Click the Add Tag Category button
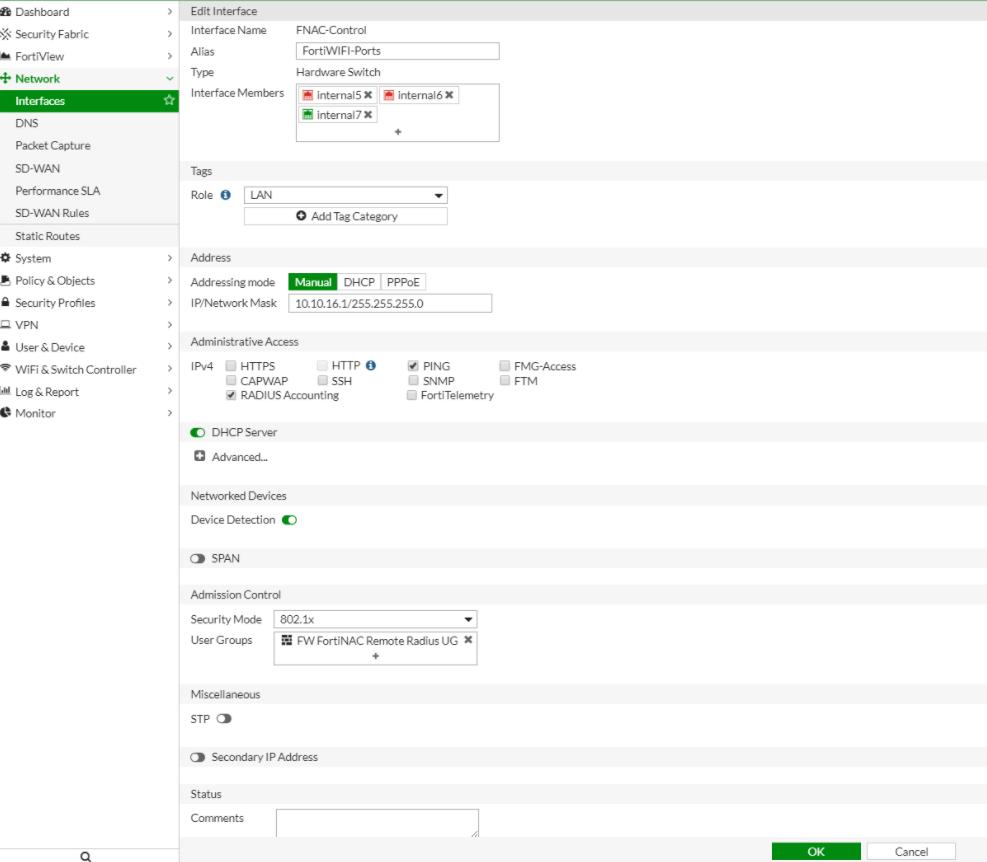Viewport: 987px width, 862px height. pos(345,216)
